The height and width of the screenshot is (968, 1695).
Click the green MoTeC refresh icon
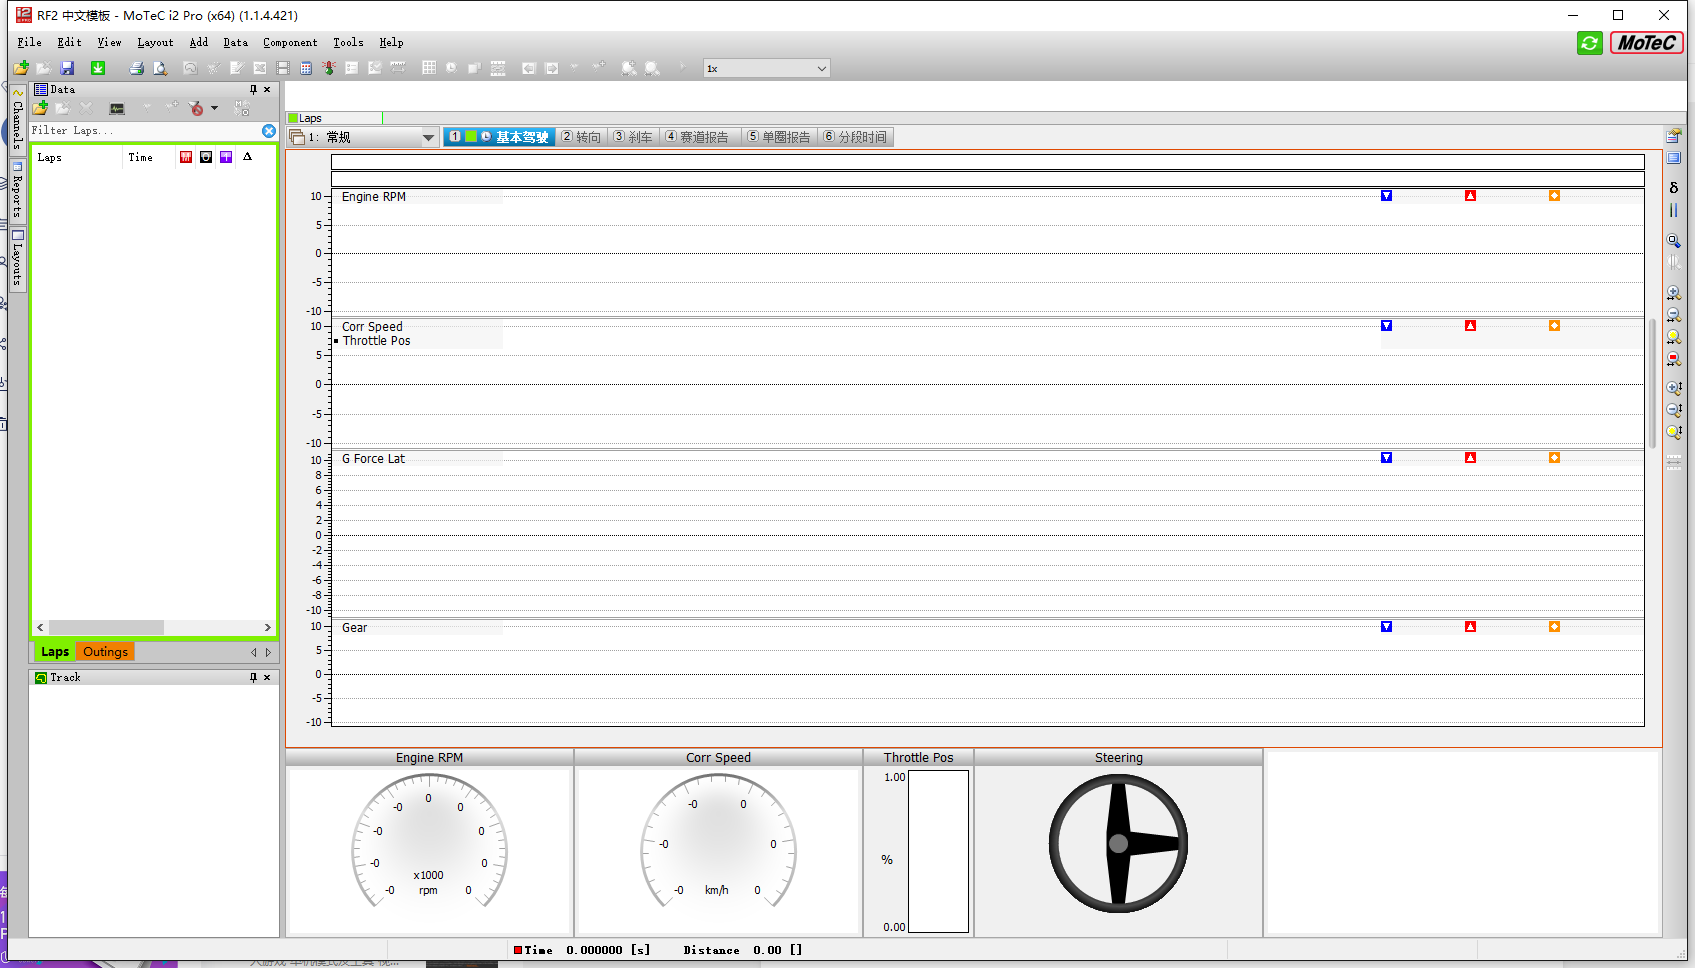(1589, 43)
